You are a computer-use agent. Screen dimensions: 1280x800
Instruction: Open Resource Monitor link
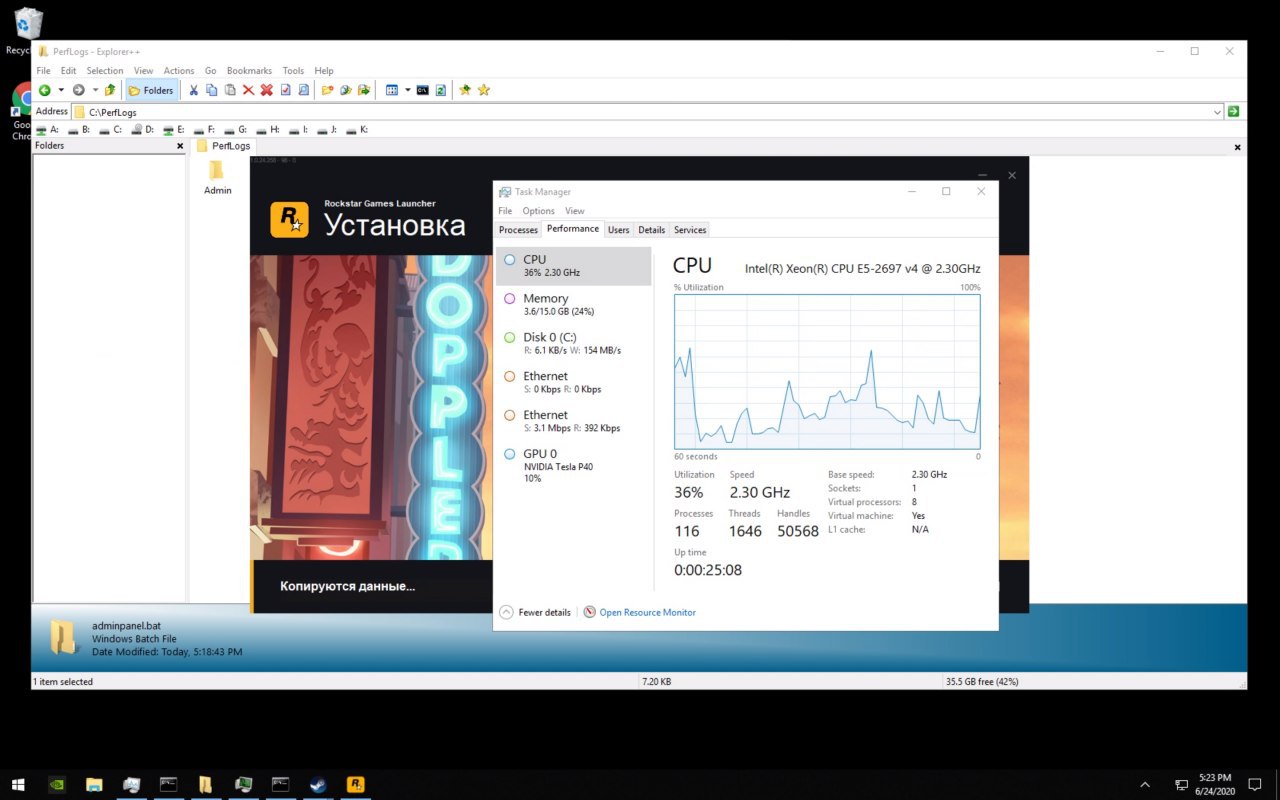[x=647, y=612]
